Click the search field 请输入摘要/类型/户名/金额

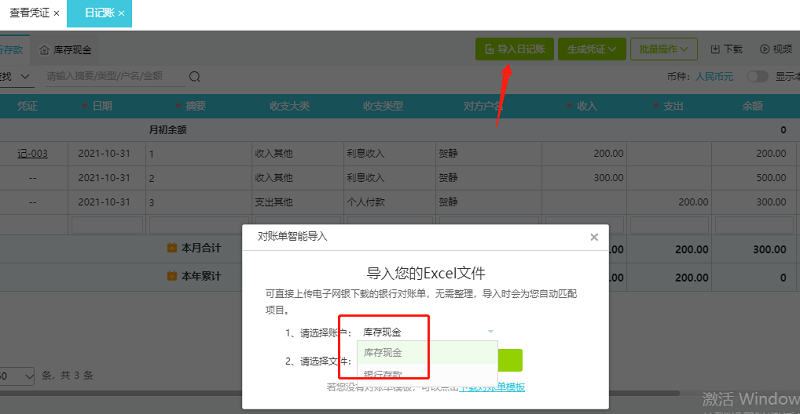click(x=115, y=77)
